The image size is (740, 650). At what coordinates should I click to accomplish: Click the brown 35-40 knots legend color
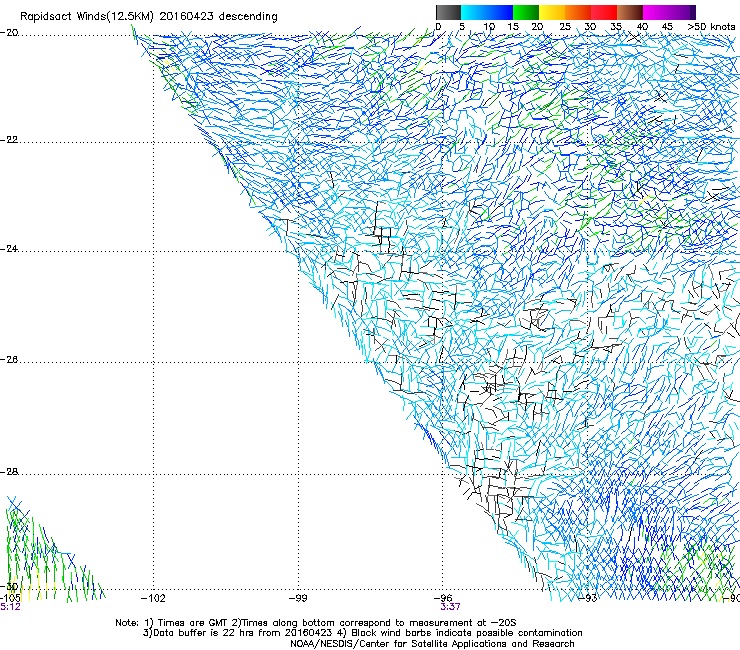coord(630,12)
